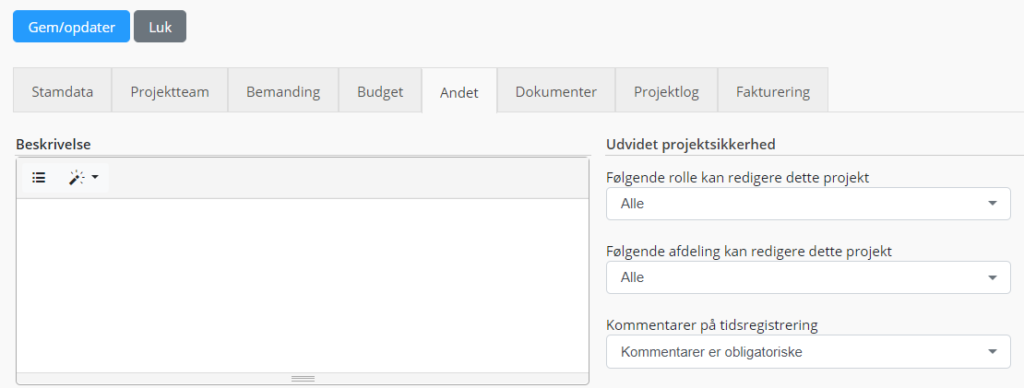
Task: Click the editor resize handle at the bottom
Action: (302, 378)
